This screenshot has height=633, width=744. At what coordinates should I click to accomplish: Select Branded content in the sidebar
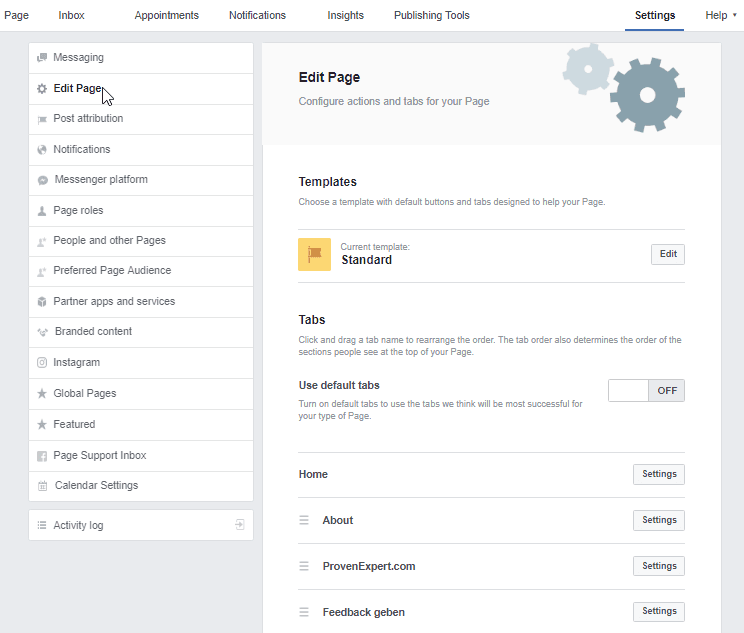click(93, 332)
